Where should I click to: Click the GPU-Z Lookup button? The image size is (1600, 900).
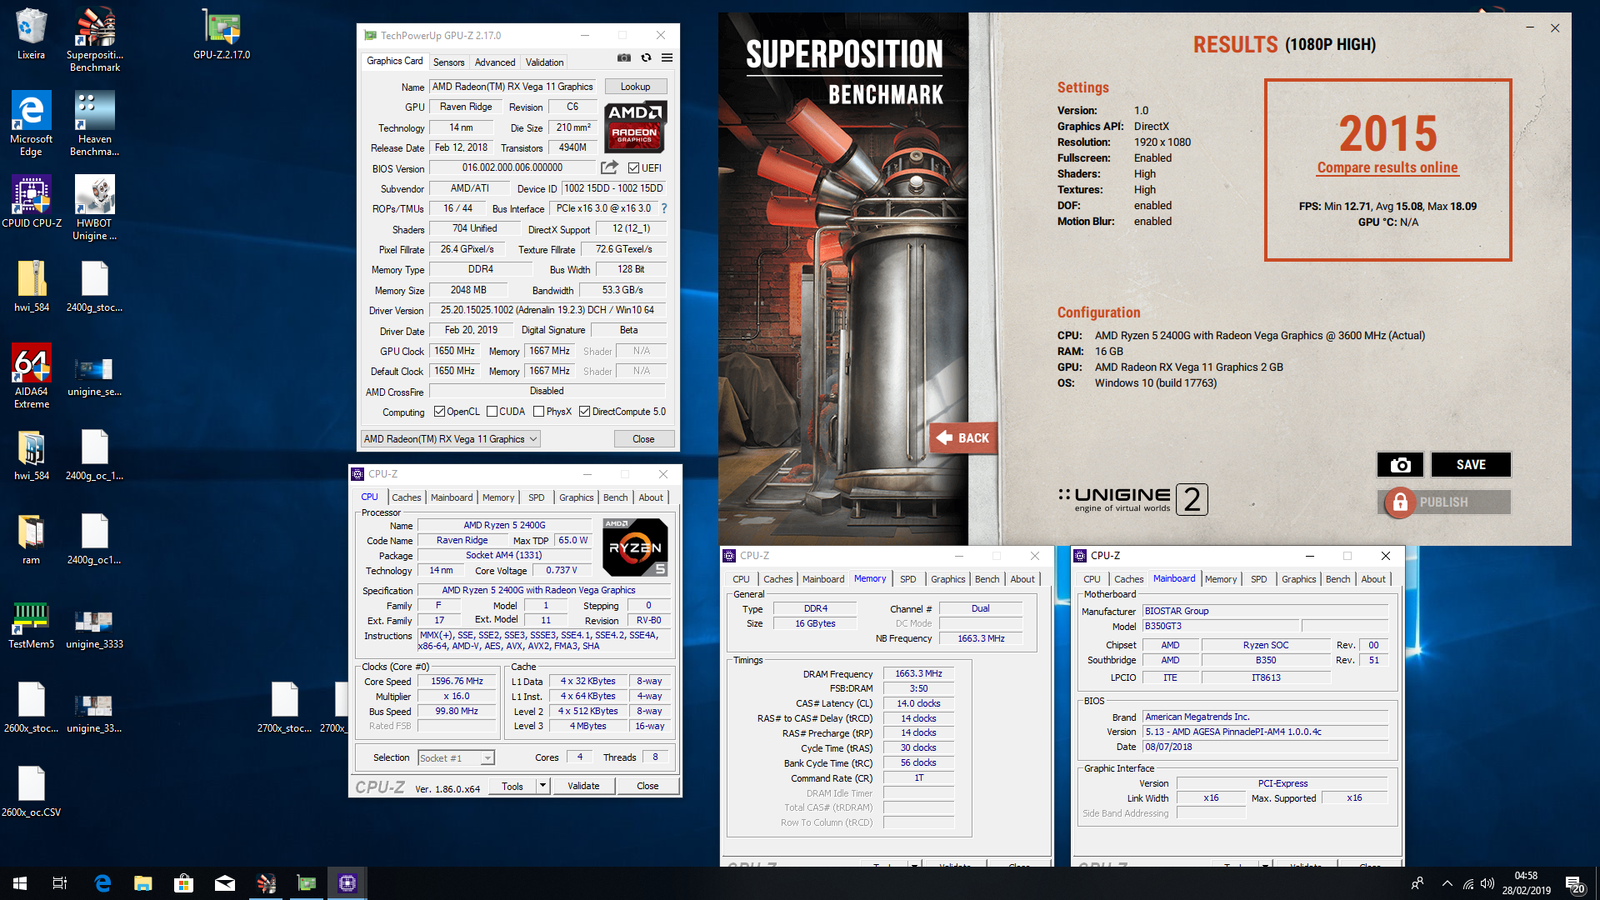point(635,87)
